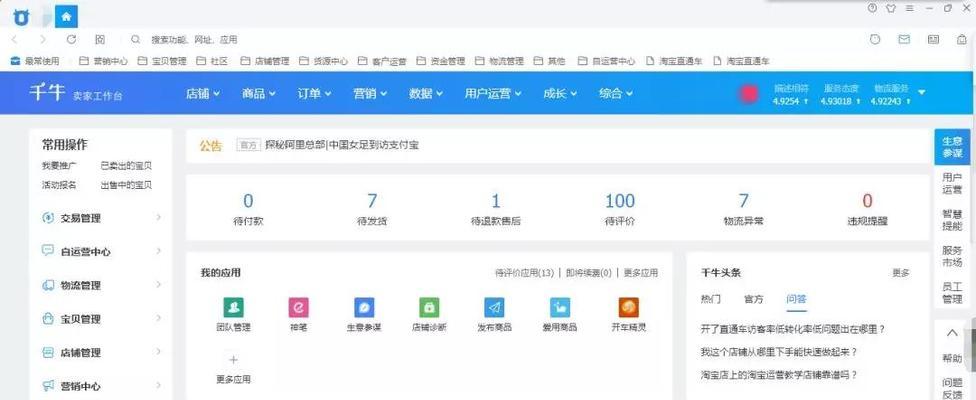Screen dimensions: 976x400
Task: Click the search magnifier icon
Action: 136,39
